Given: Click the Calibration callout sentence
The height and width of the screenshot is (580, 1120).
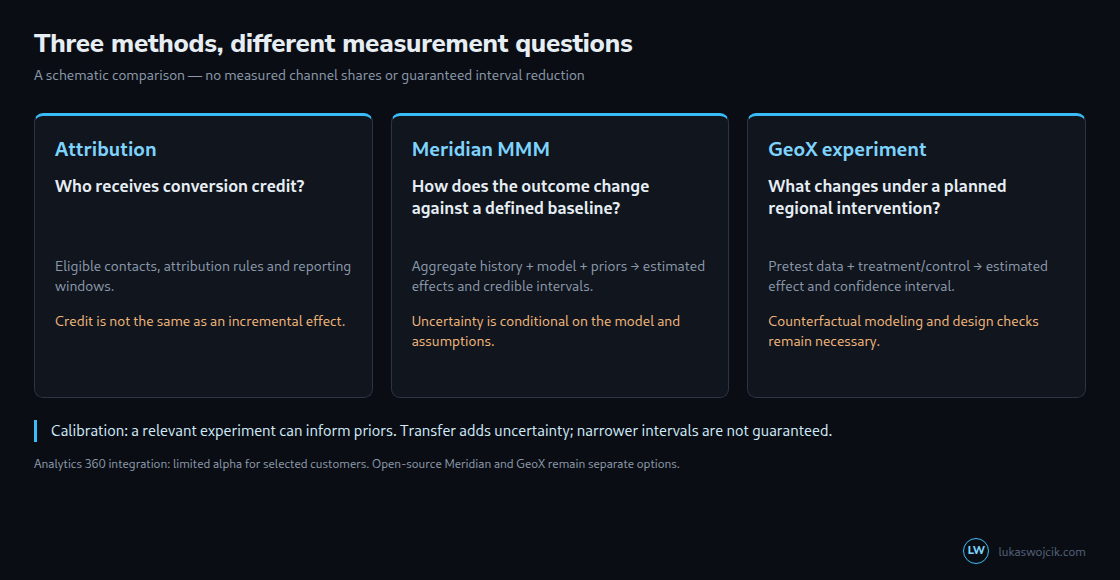Looking at the screenshot, I should click(441, 431).
